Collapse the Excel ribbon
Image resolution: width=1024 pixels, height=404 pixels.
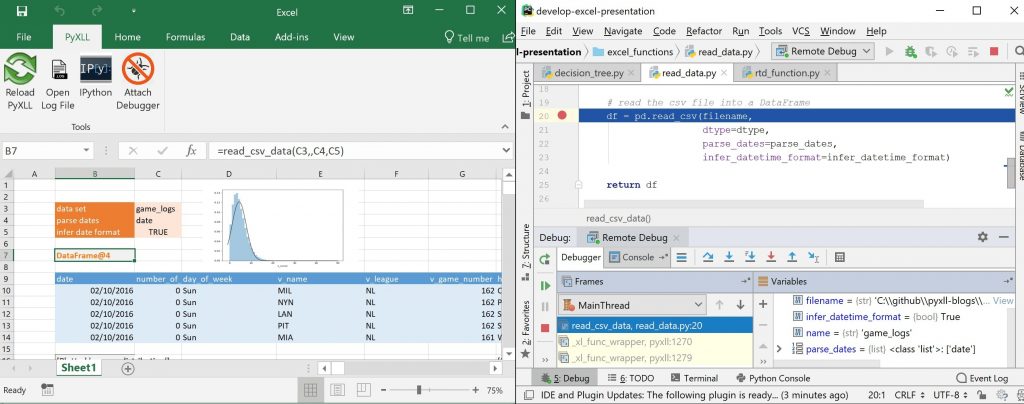click(504, 127)
